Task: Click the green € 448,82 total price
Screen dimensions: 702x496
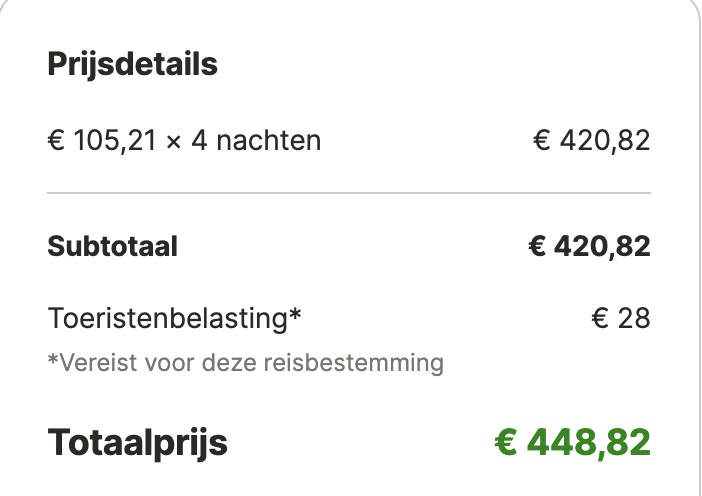Action: coord(573,443)
